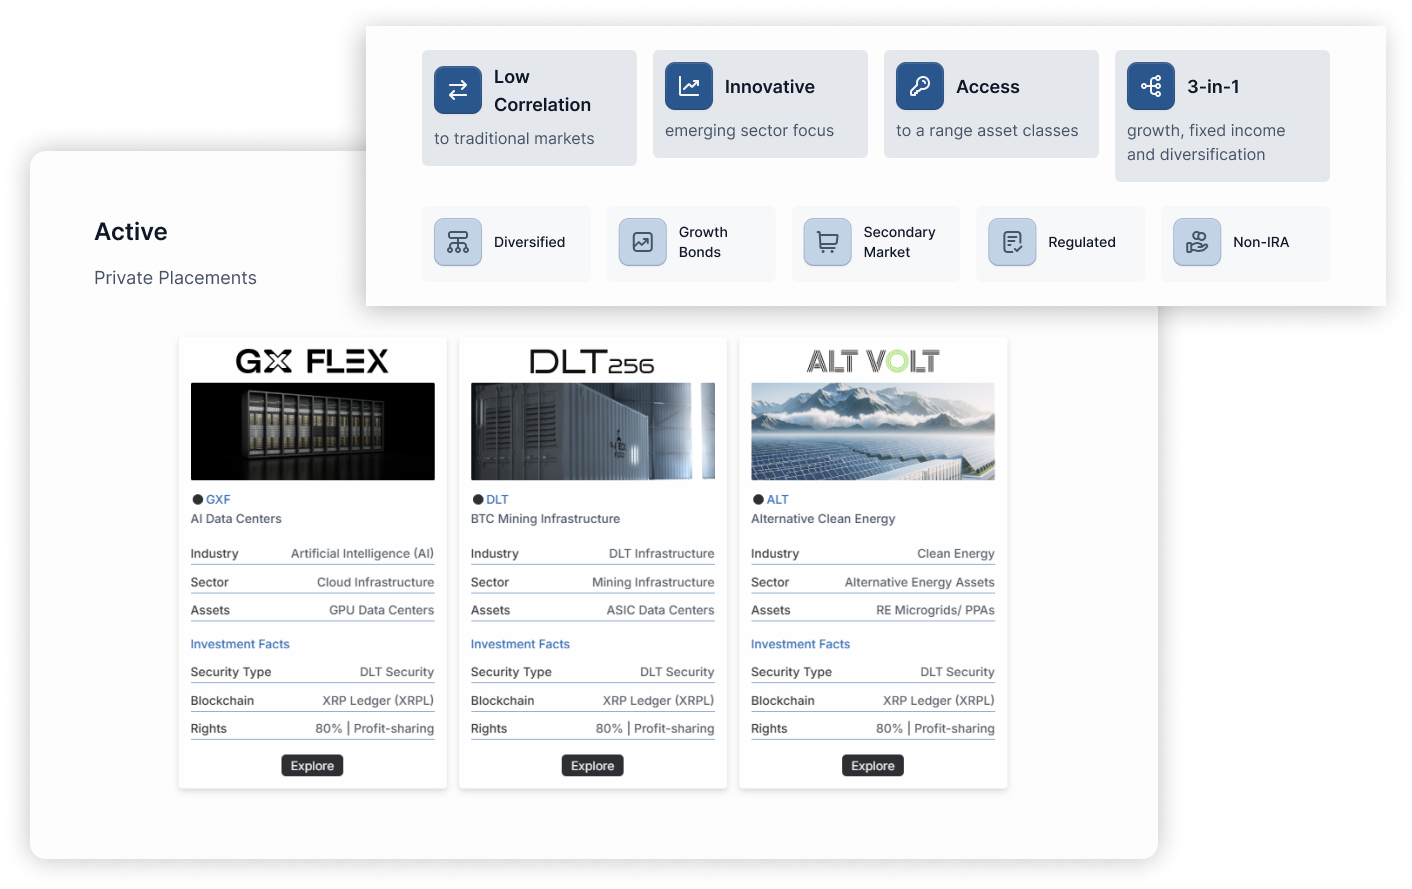1412x889 pixels.
Task: Click the GX FLEX logo
Action: (x=312, y=361)
